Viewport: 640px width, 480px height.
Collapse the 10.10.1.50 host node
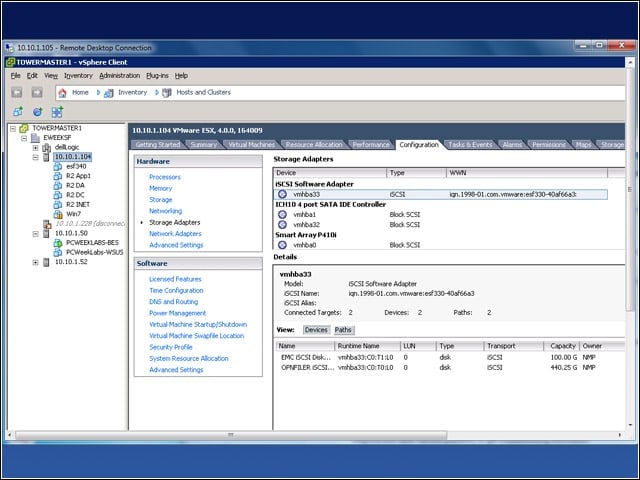point(36,233)
